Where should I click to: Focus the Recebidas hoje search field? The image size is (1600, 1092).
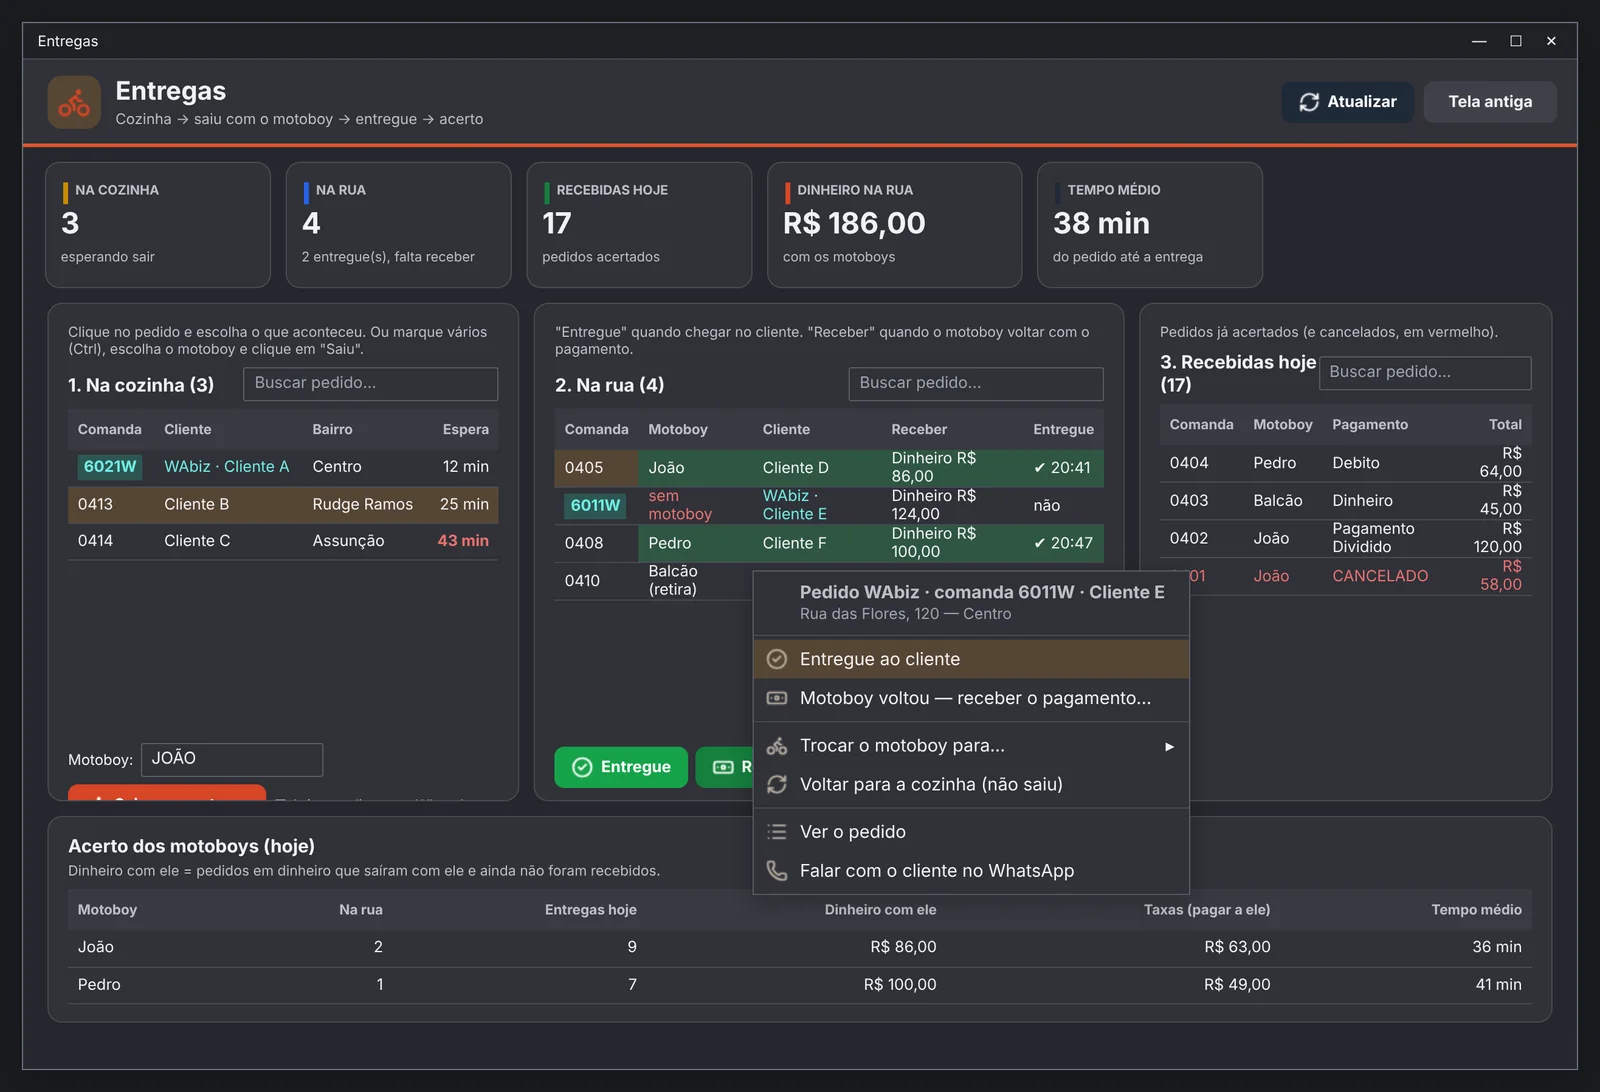[1425, 373]
